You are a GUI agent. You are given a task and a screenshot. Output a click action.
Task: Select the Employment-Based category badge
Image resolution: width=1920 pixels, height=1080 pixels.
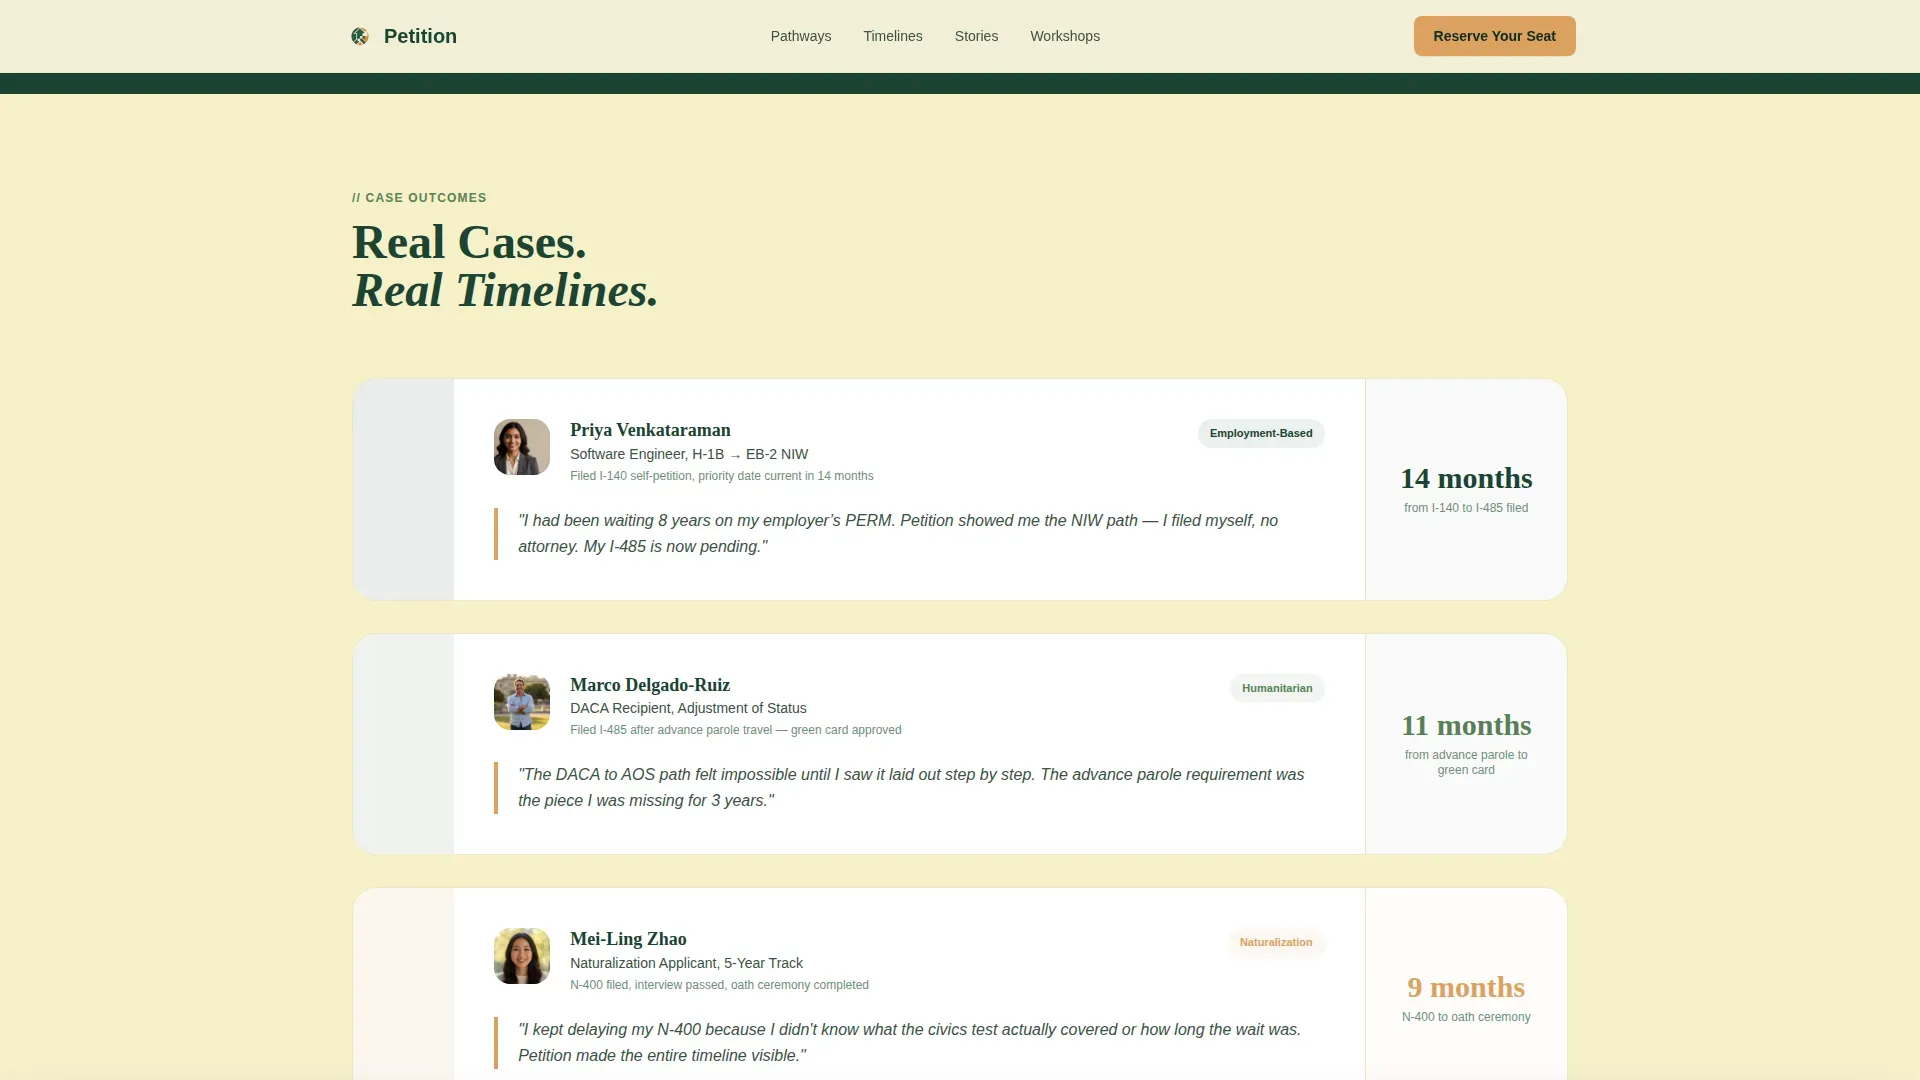pos(1260,433)
